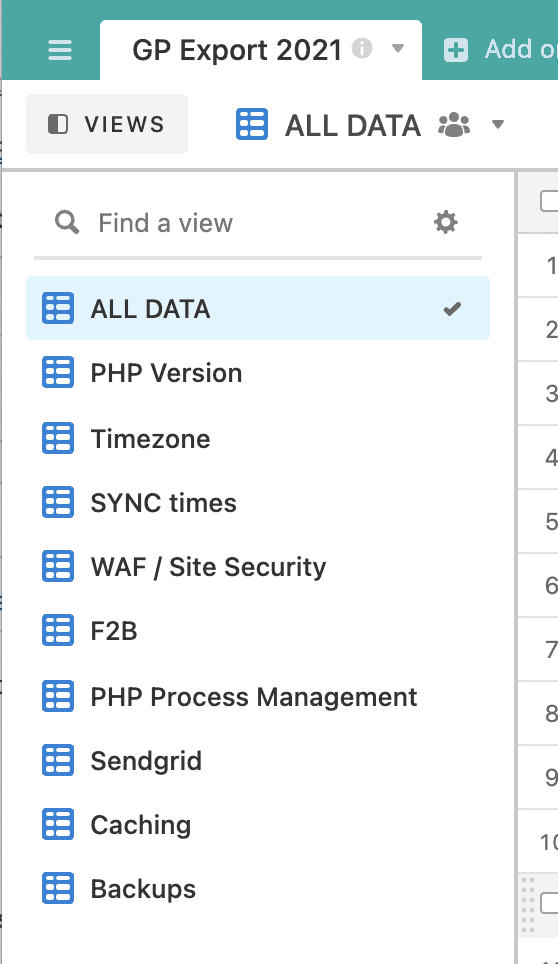Click the plus icon to add table
This screenshot has width=558, height=964.
tap(456, 50)
